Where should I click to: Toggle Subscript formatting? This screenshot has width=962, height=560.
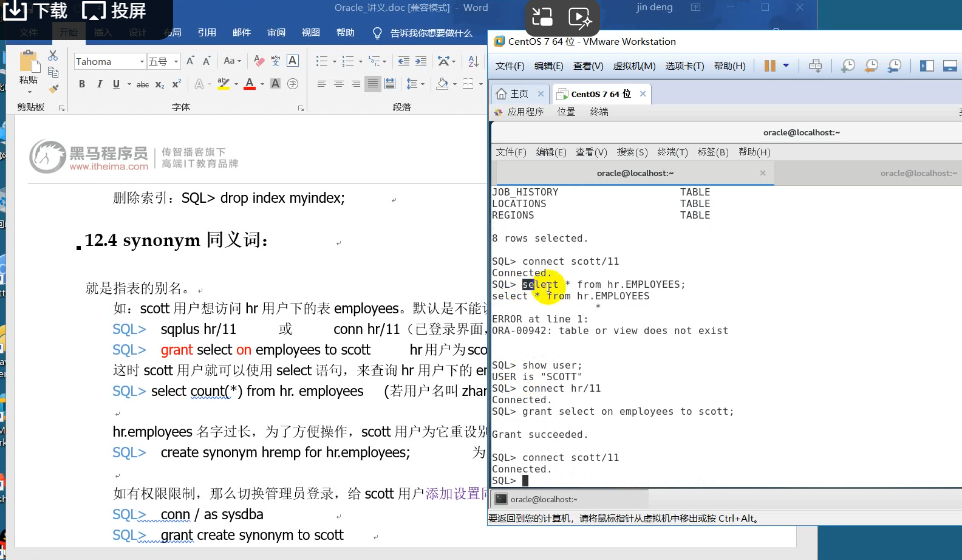pos(160,84)
